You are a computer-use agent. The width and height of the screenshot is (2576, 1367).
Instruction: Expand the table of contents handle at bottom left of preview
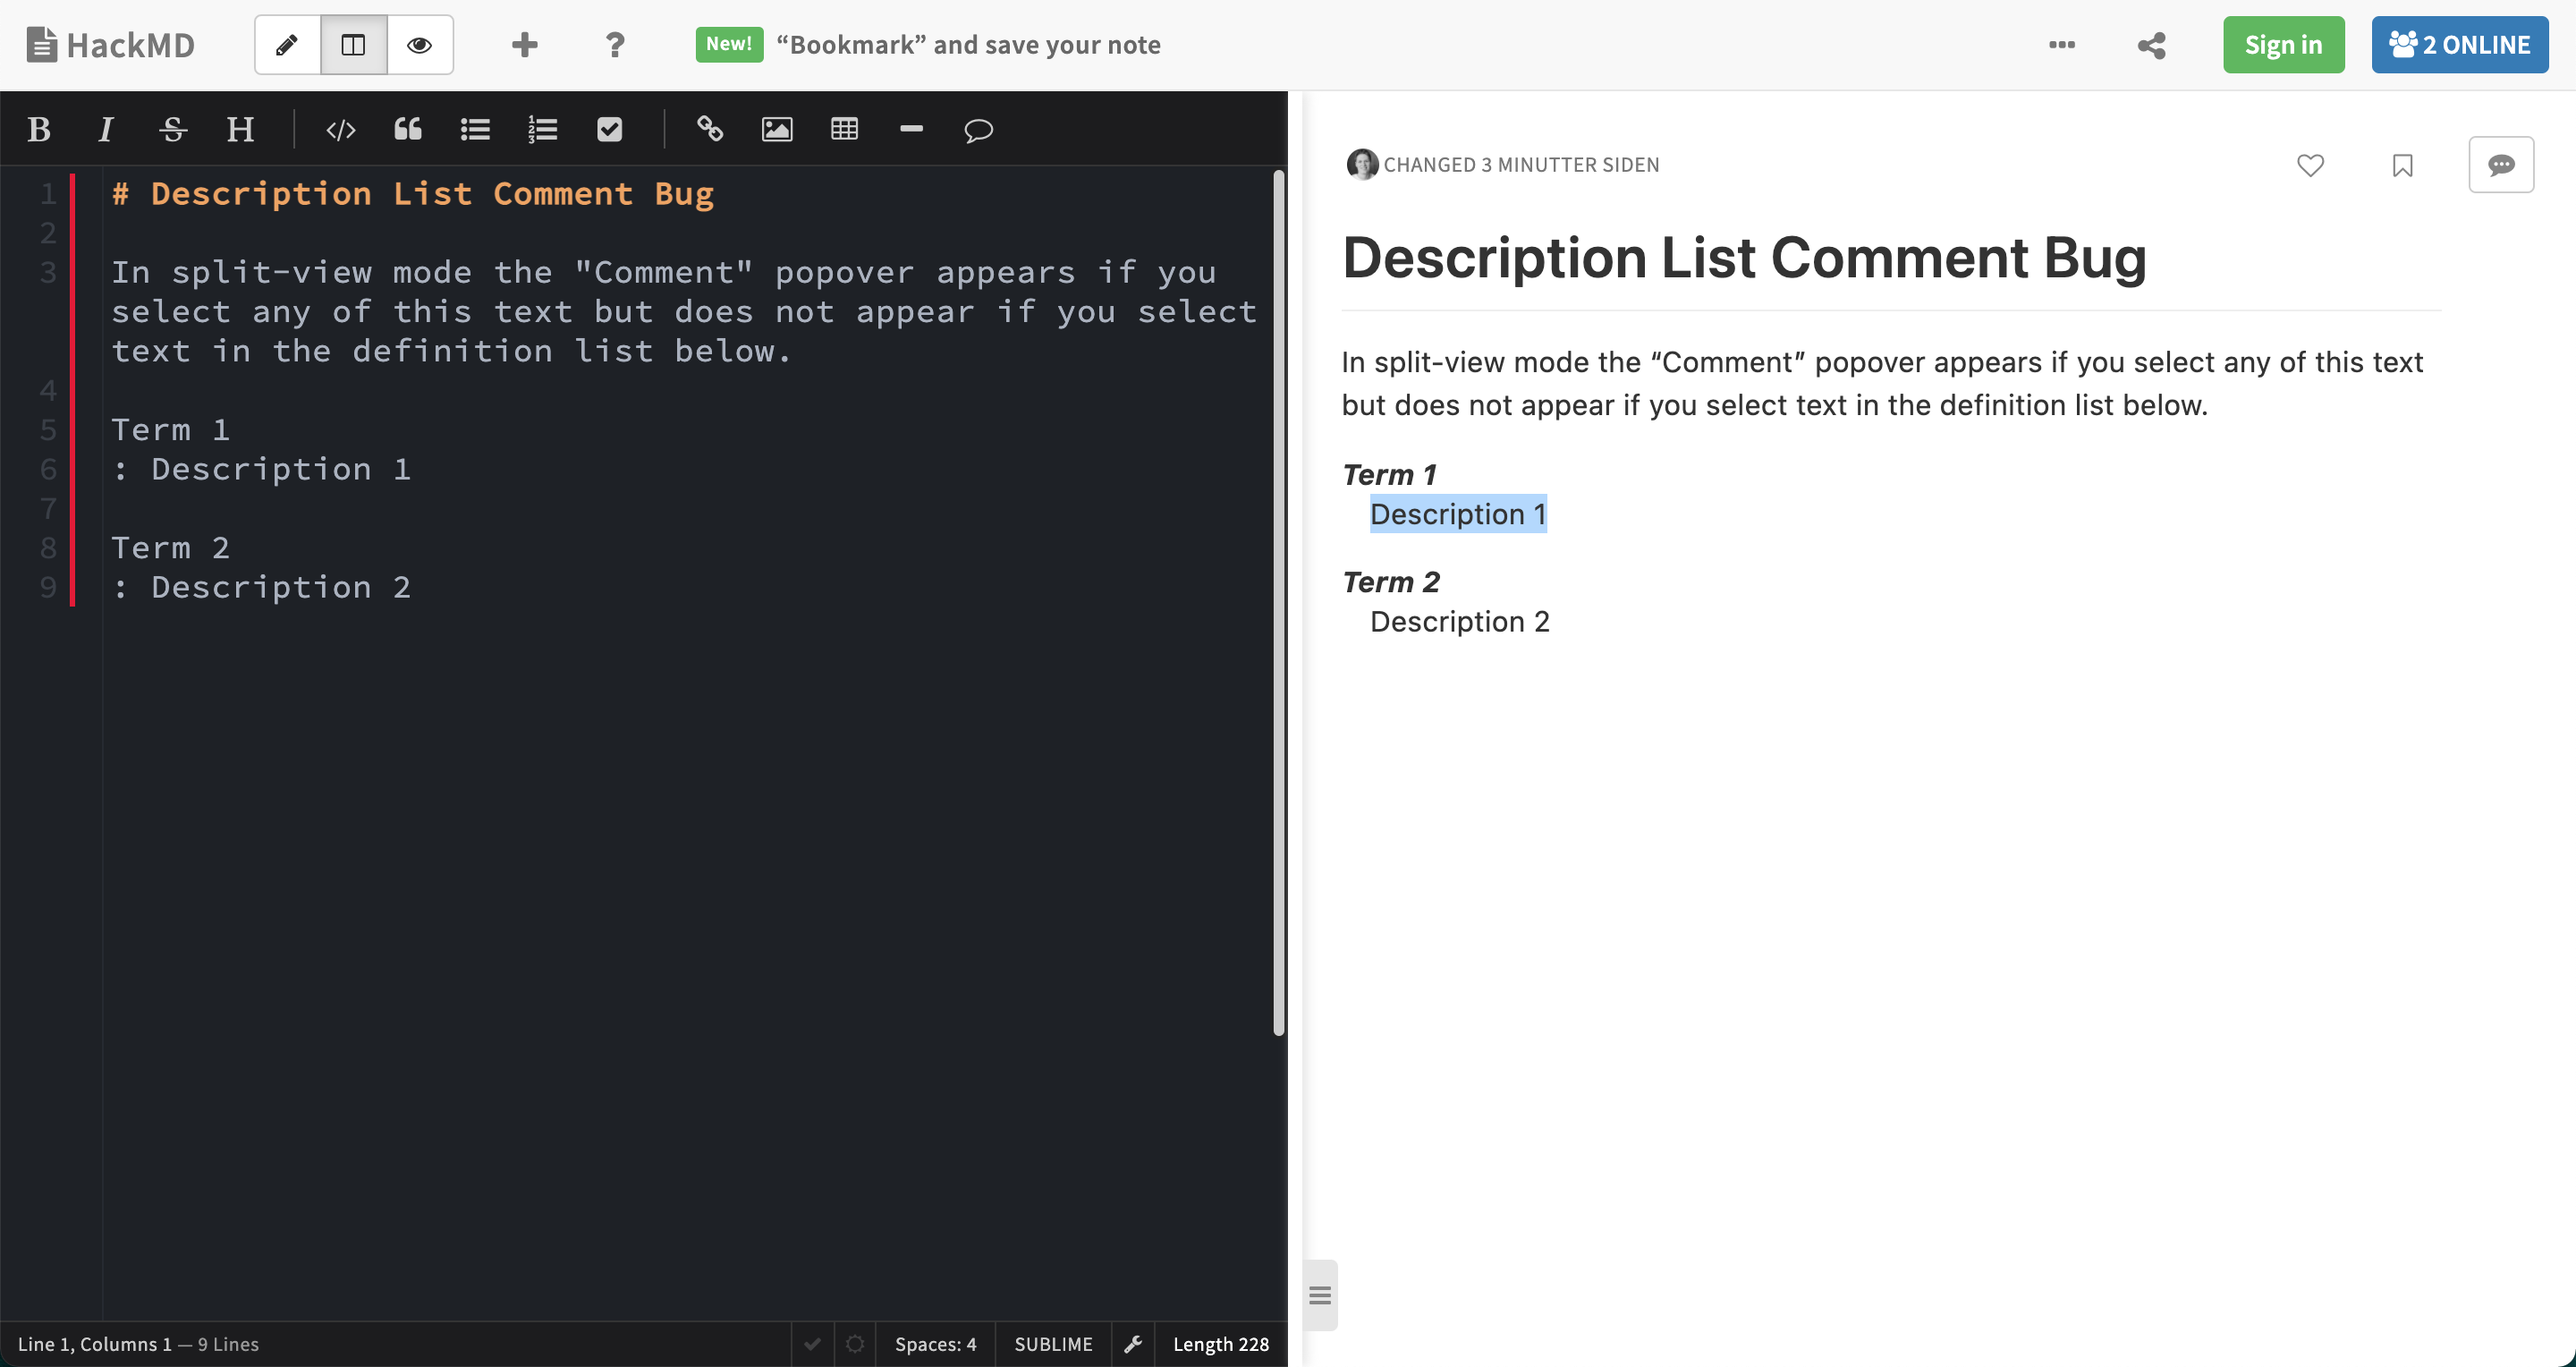pyautogui.click(x=1319, y=1295)
